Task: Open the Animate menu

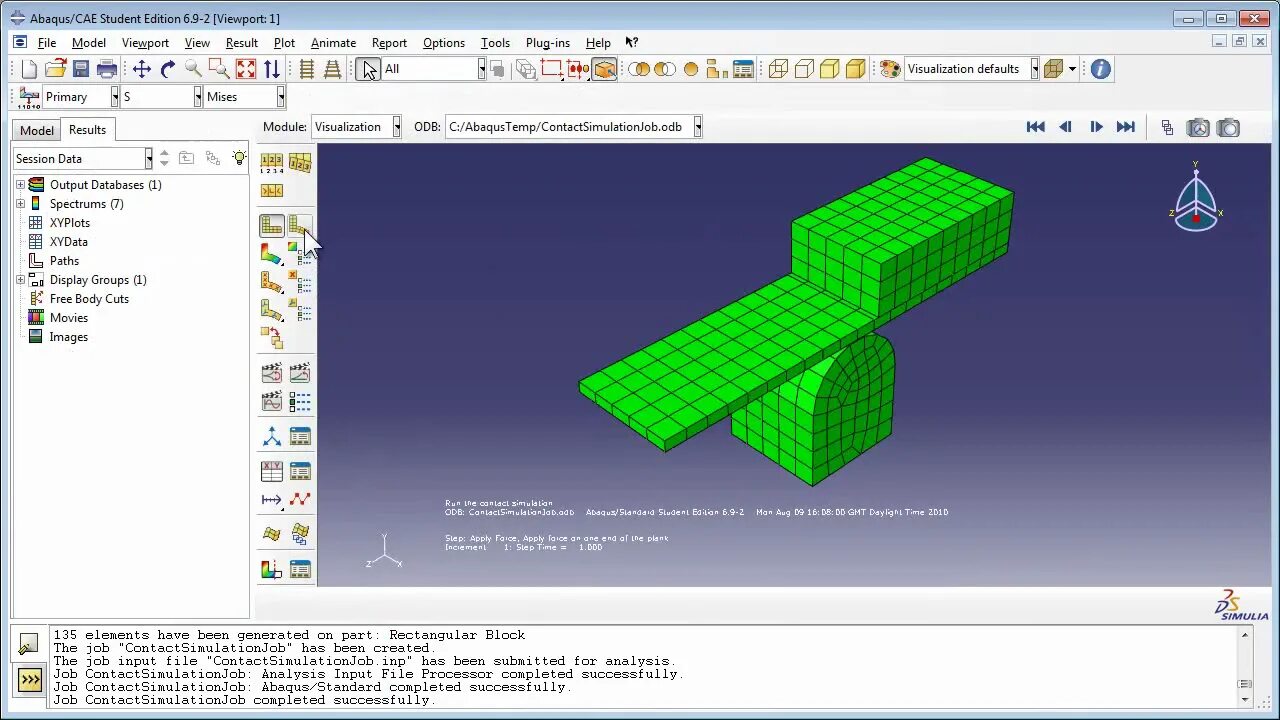Action: click(333, 43)
